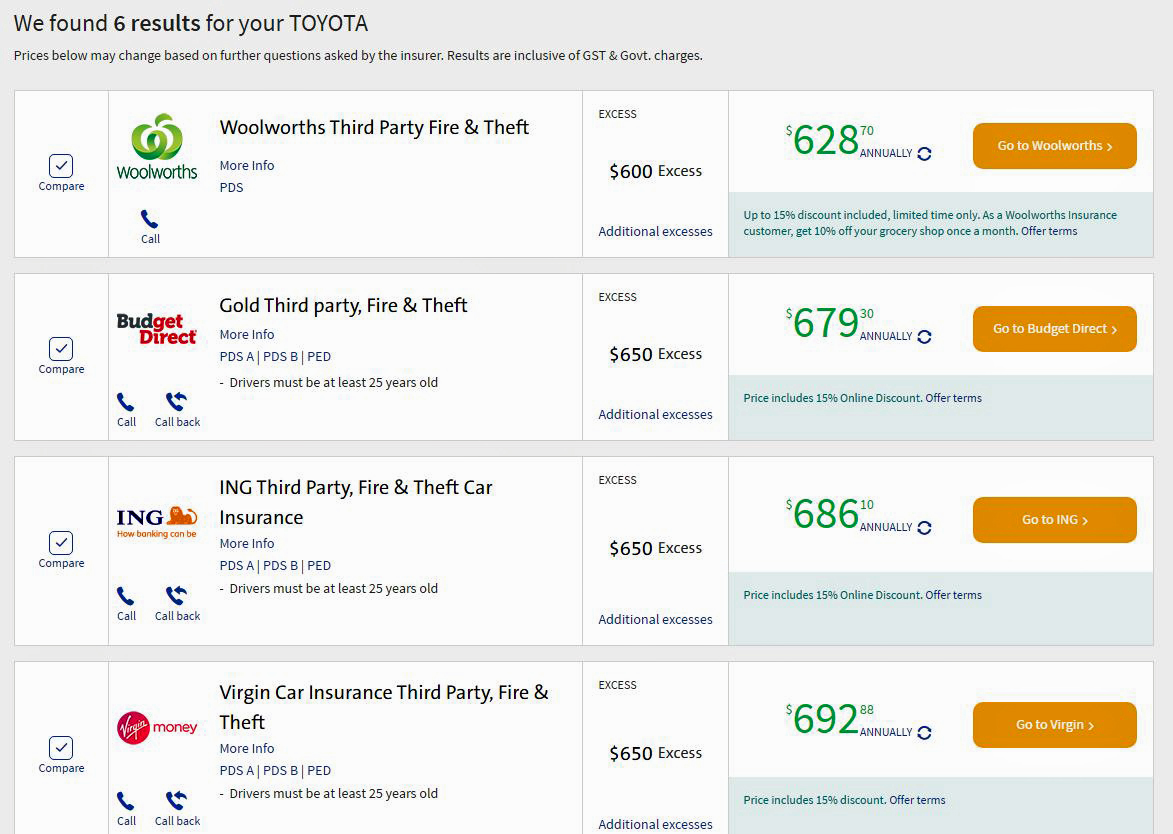1173x834 pixels.
Task: Toggle Compare checkbox for Budget Direct policy
Action: coord(61,349)
